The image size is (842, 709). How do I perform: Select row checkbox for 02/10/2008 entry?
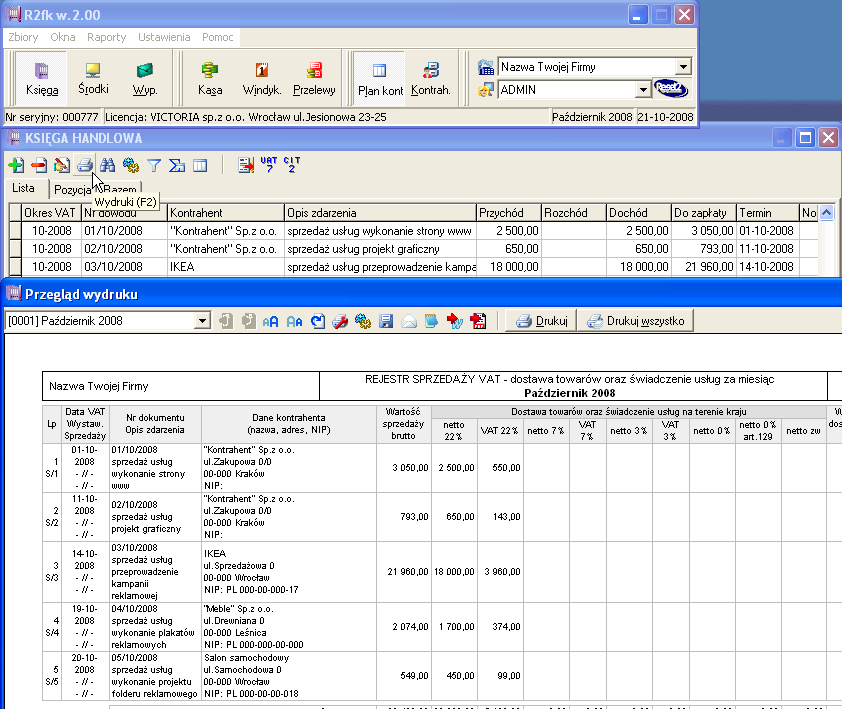pos(15,249)
